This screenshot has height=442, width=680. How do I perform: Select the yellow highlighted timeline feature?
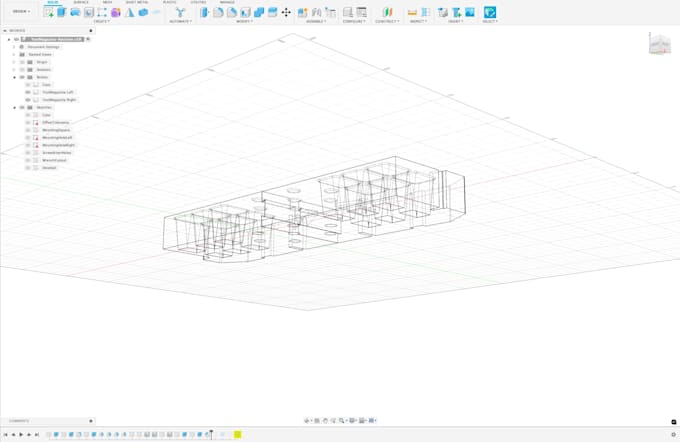238,434
